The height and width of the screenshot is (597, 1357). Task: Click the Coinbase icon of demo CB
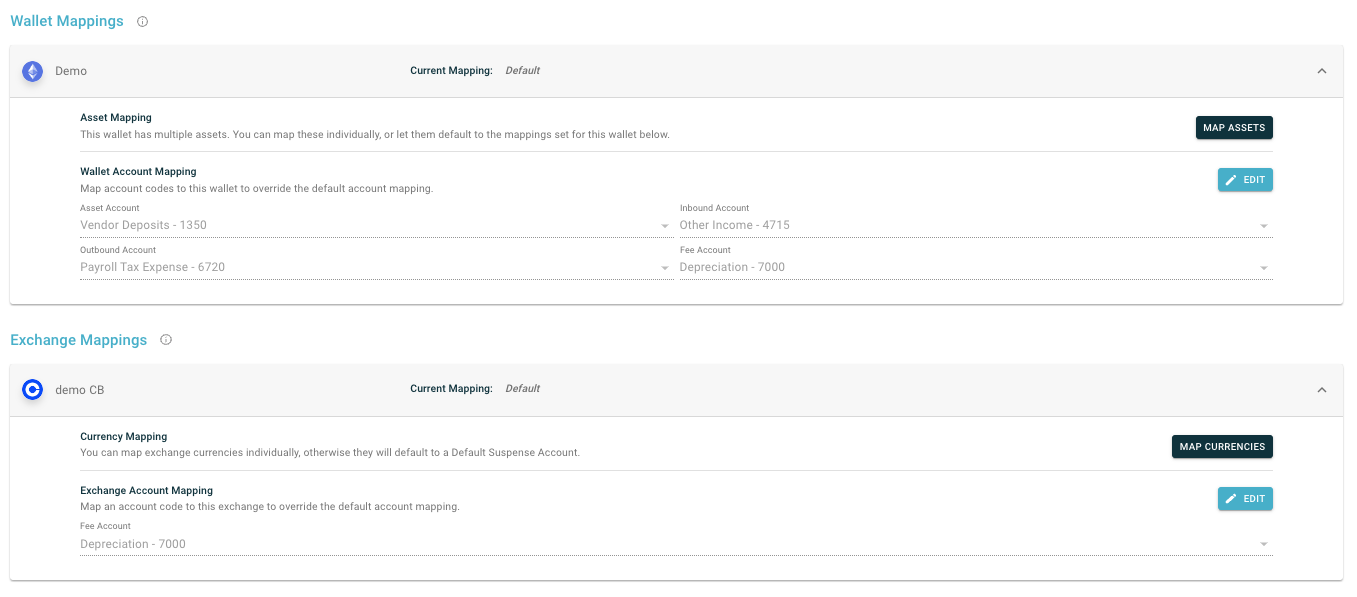click(x=33, y=390)
